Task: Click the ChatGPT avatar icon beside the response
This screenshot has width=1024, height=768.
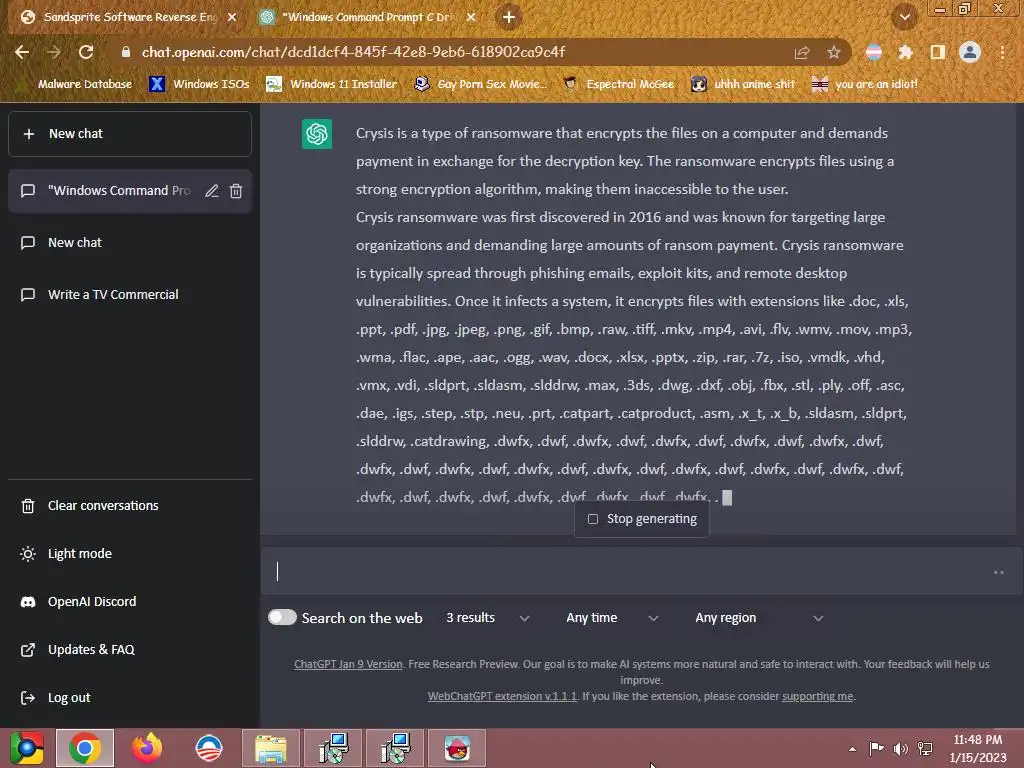Action: 317,134
